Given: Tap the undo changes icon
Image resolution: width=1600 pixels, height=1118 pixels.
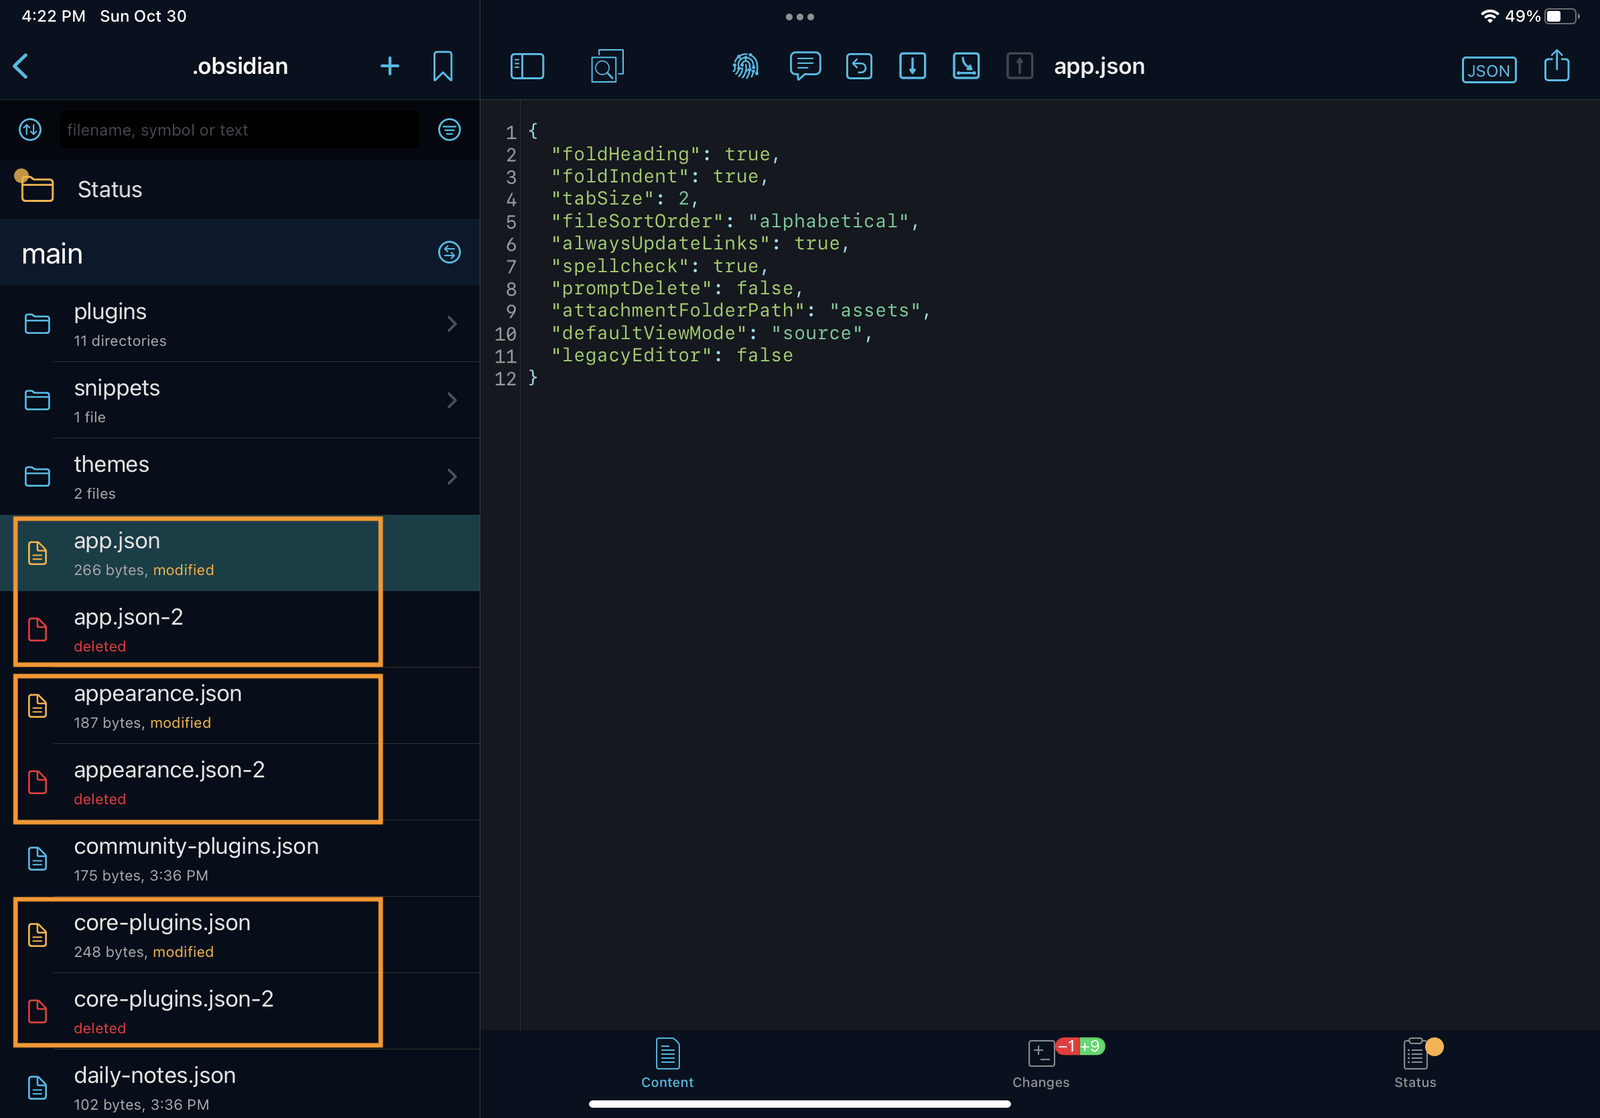Looking at the screenshot, I should tap(858, 66).
